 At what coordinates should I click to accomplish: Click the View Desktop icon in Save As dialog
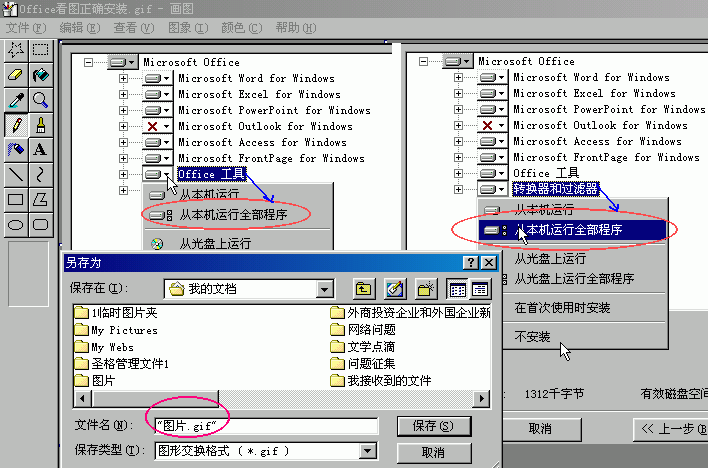395,289
